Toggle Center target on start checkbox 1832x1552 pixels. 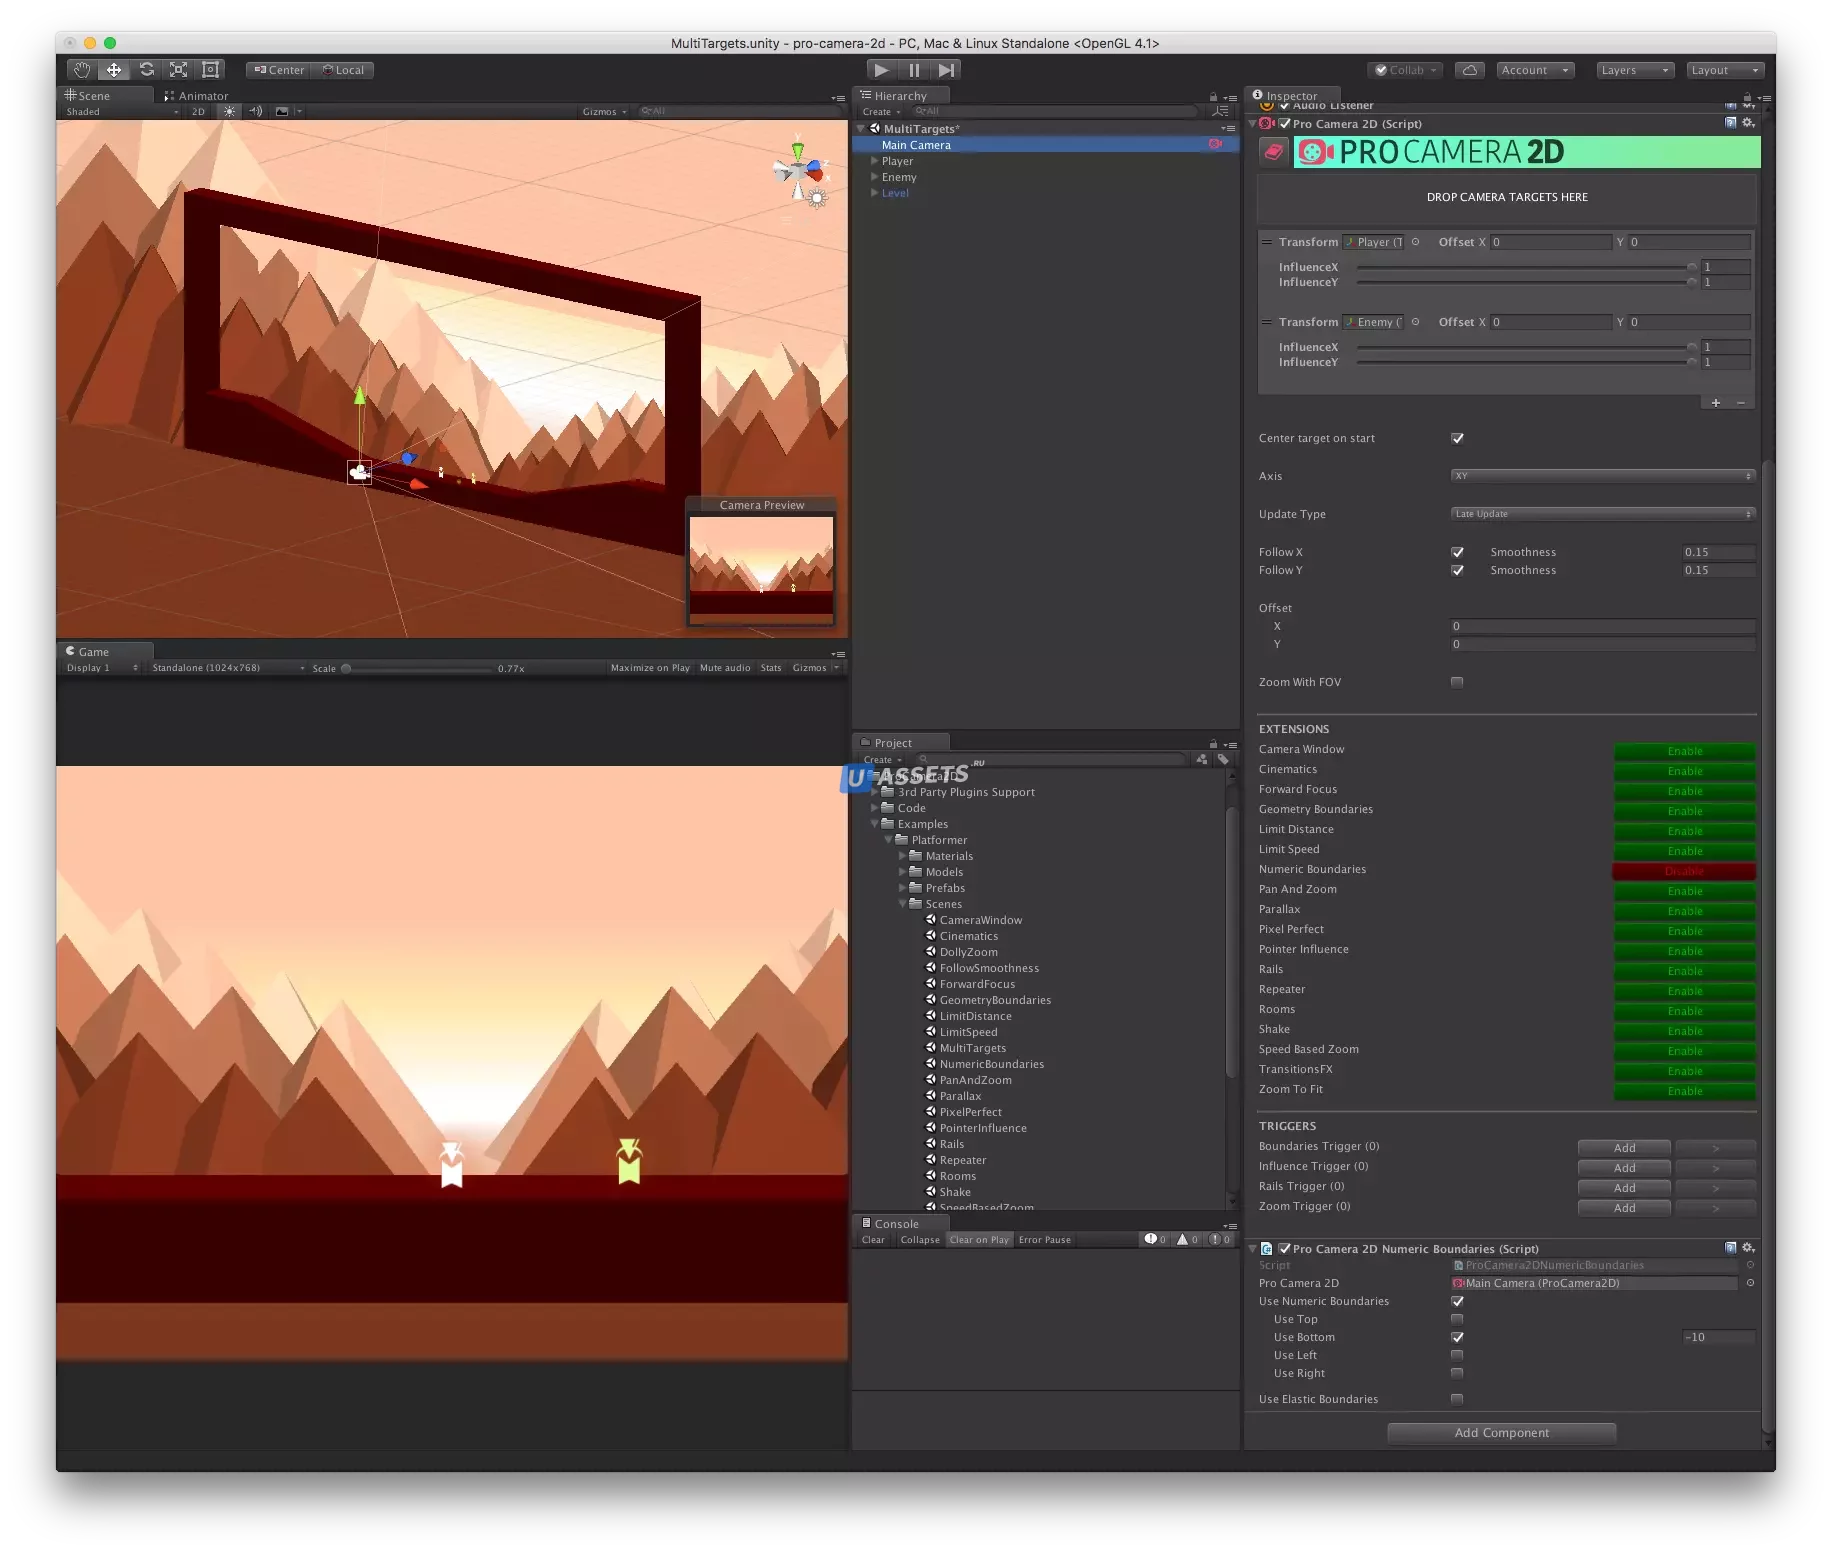coord(1457,438)
